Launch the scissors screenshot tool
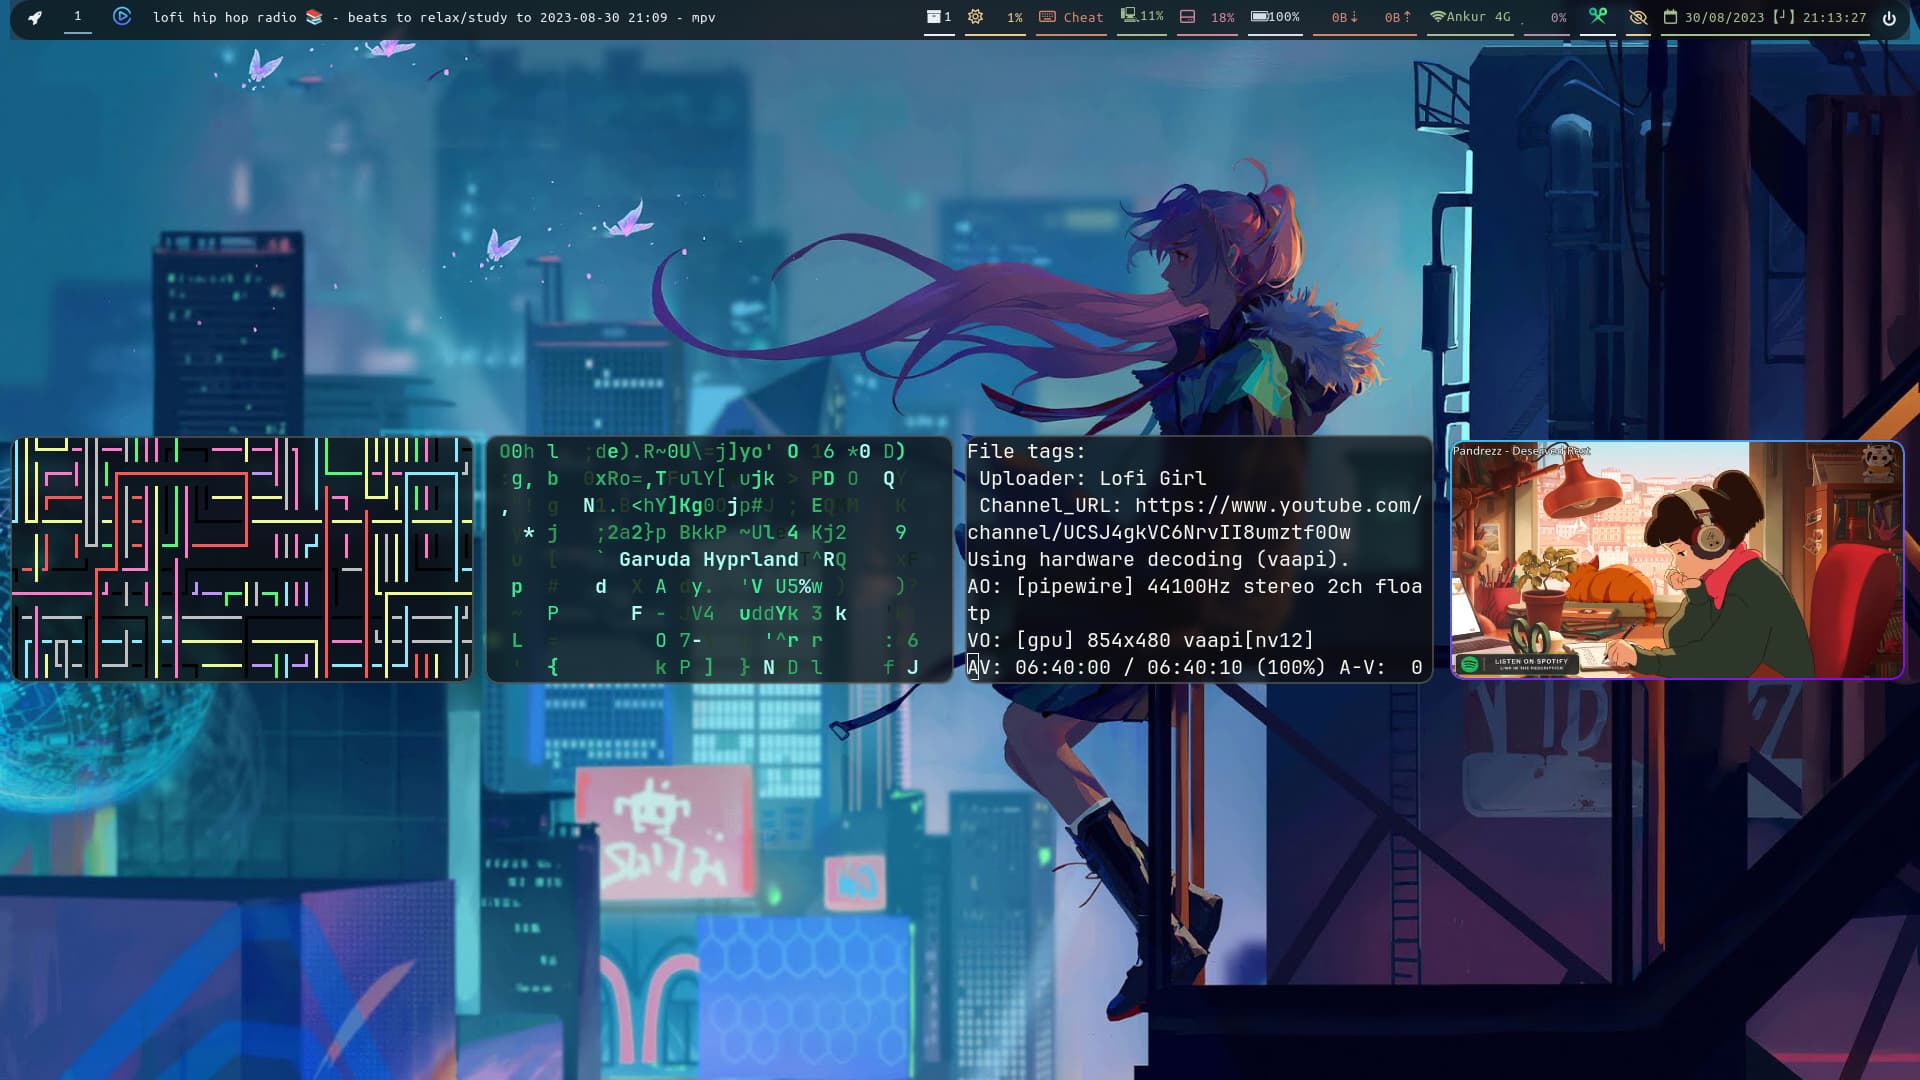This screenshot has height=1080, width=1920. (1598, 16)
